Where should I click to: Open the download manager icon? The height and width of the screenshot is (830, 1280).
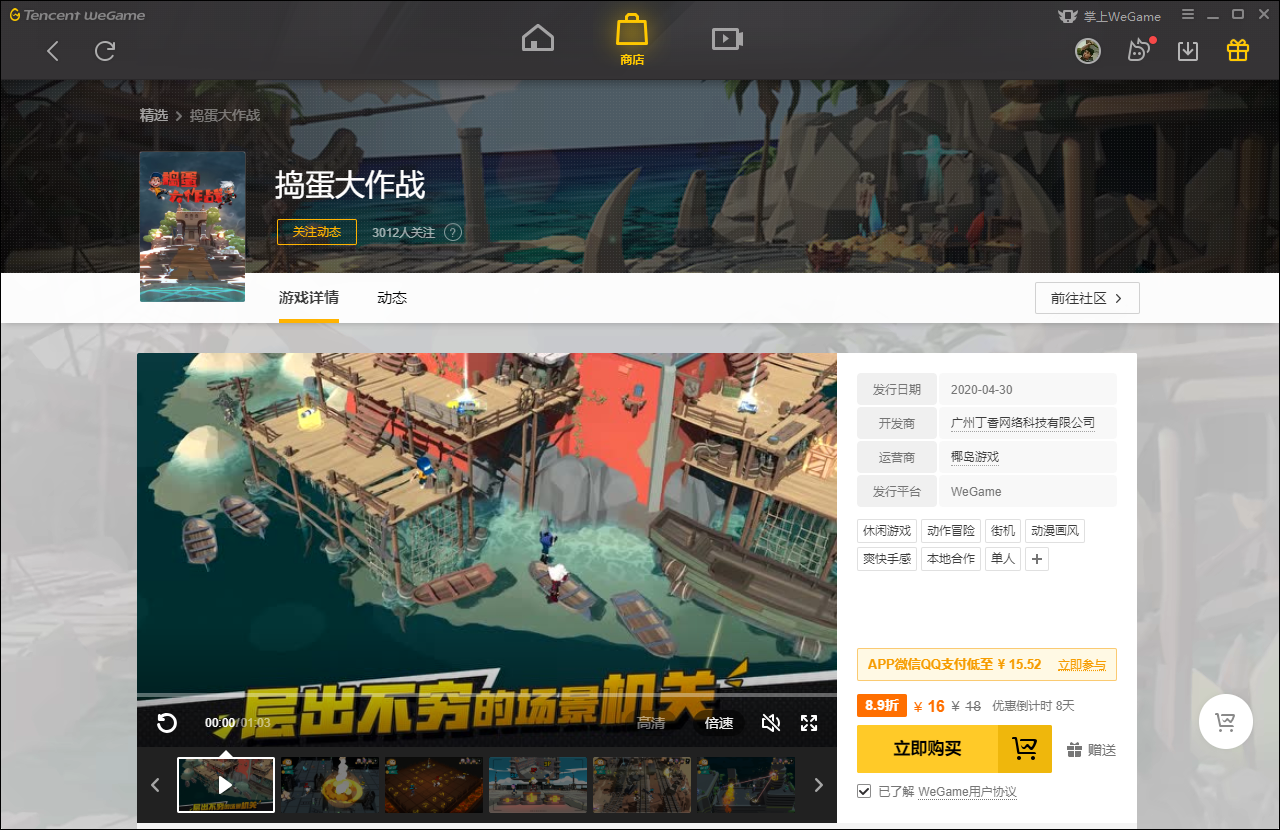pyautogui.click(x=1188, y=51)
